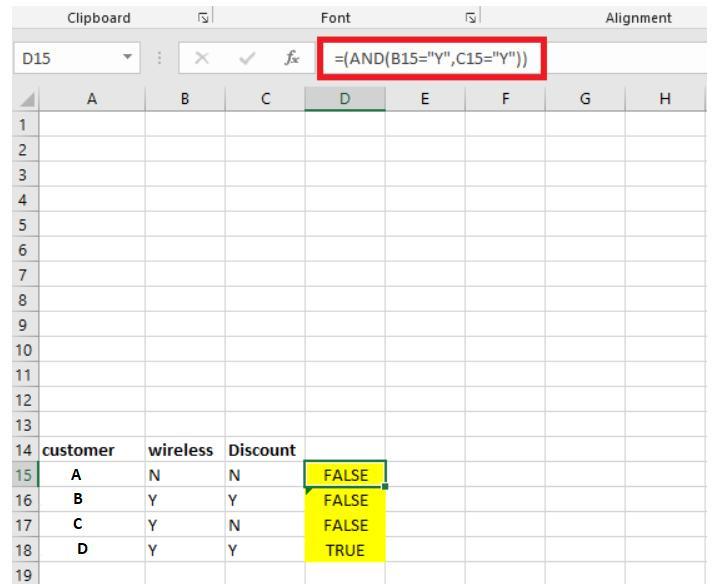Click the wireless Y value in row 16
The image size is (724, 584).
pyautogui.click(x=185, y=499)
